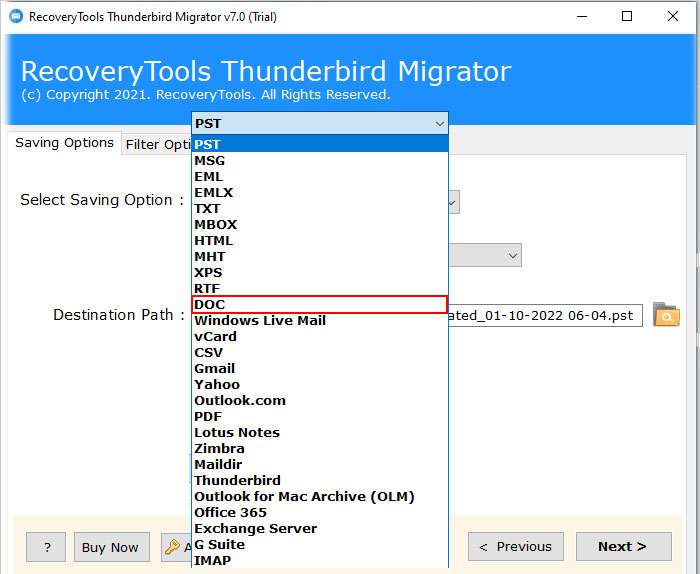
Task: Click the destination path text field
Action: [545, 316]
